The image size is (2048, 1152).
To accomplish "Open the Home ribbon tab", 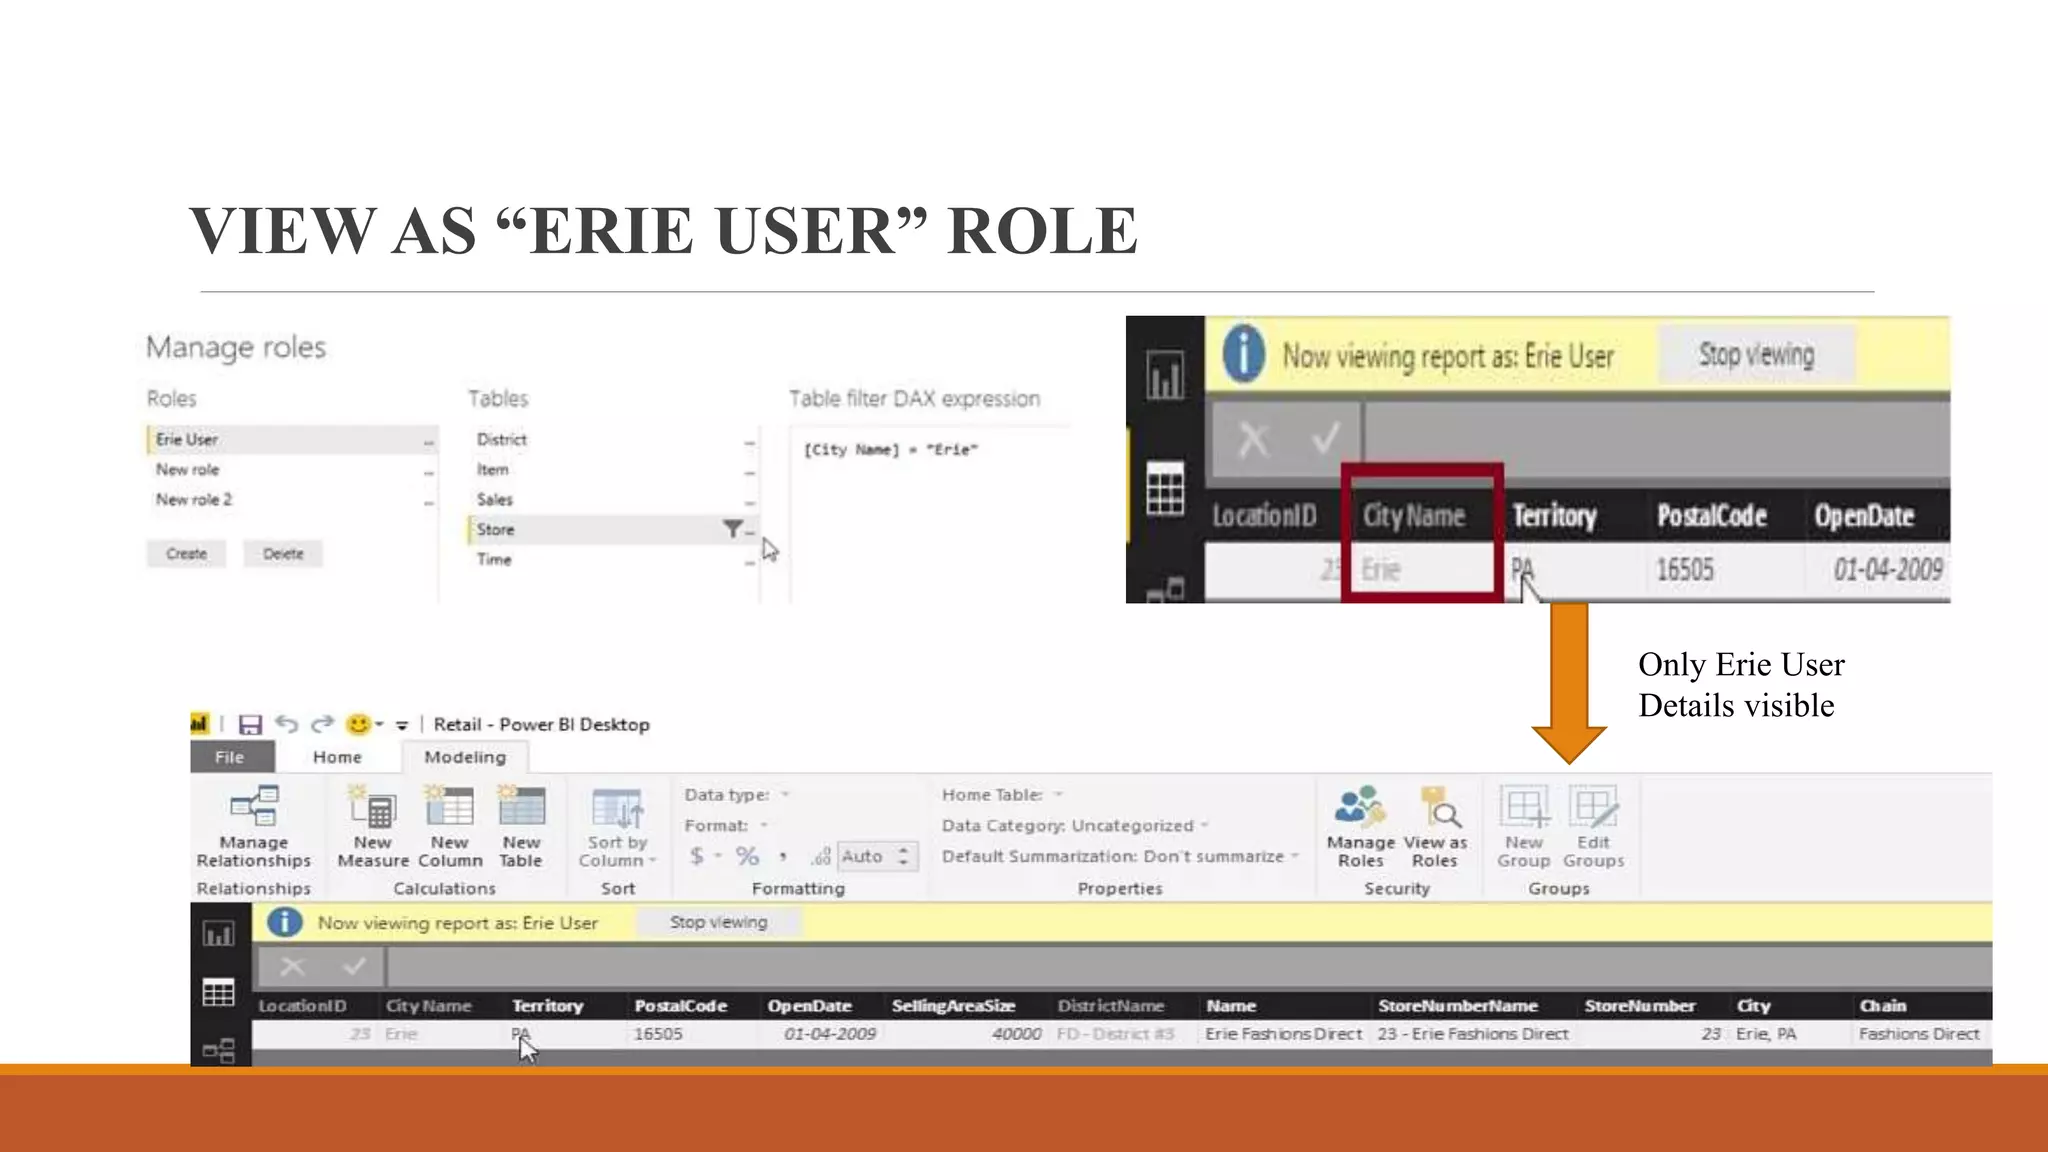I will coord(337,757).
